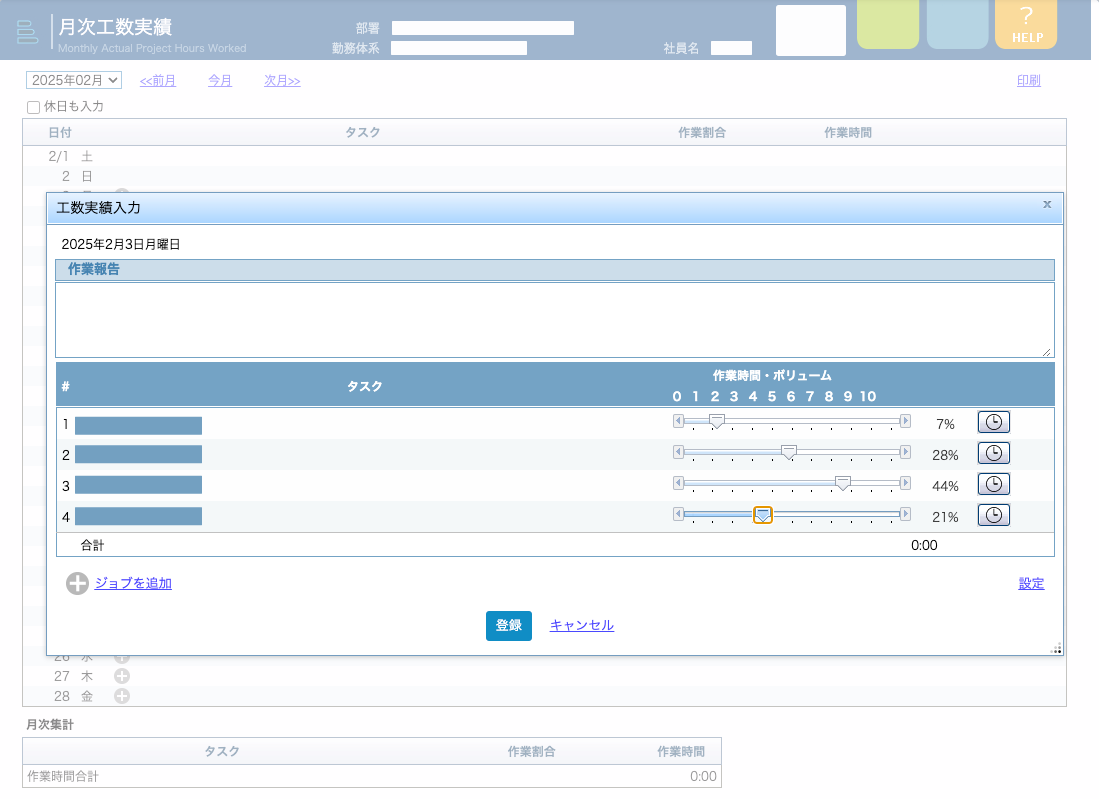Click clock icon in task 4 row

993,515
